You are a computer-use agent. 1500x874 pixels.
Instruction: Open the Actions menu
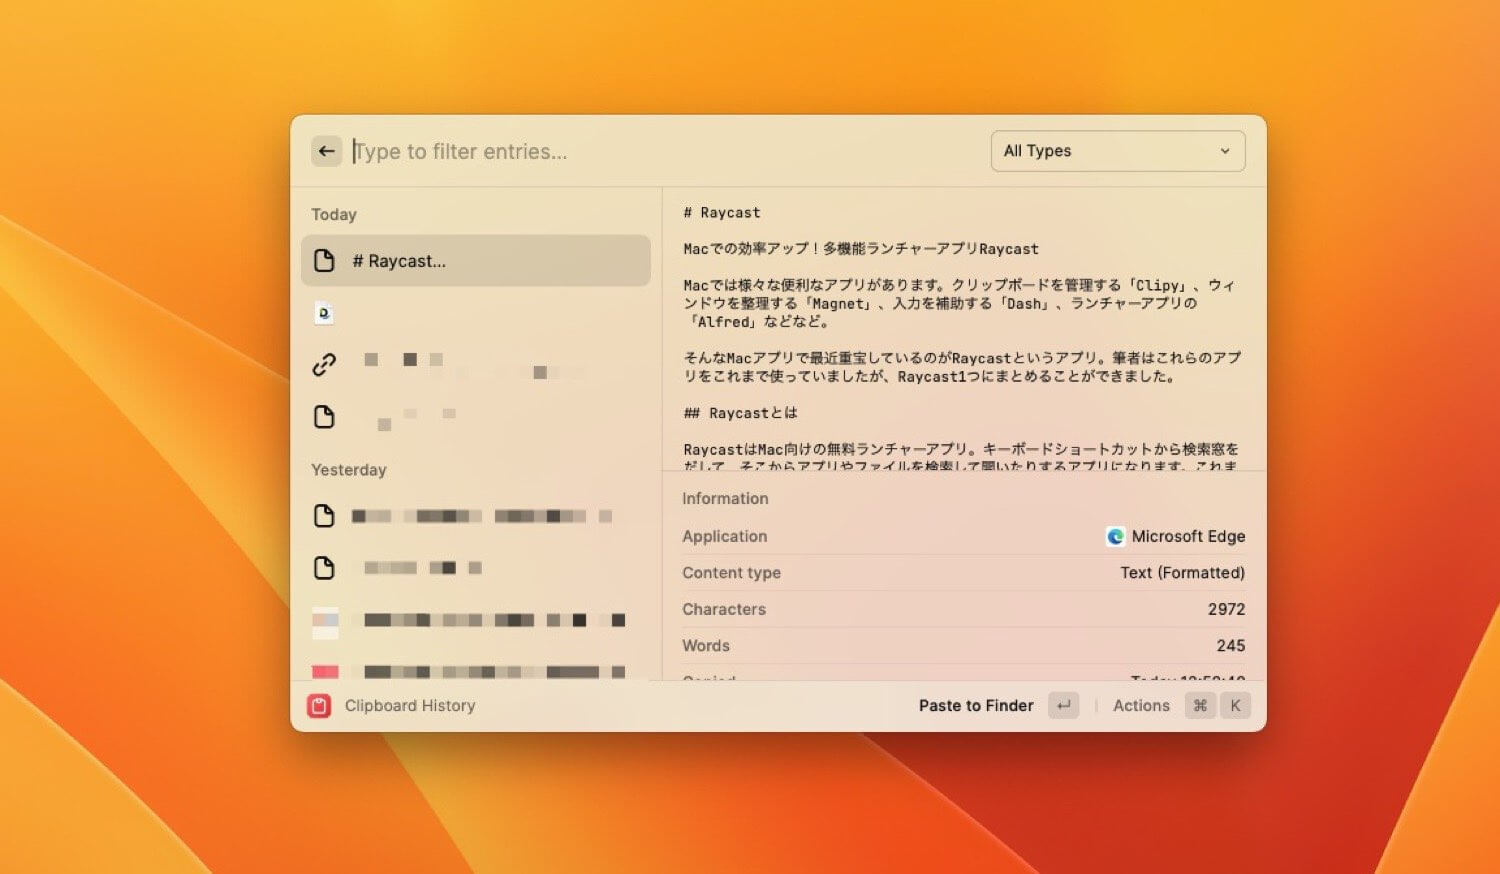[x=1141, y=706]
